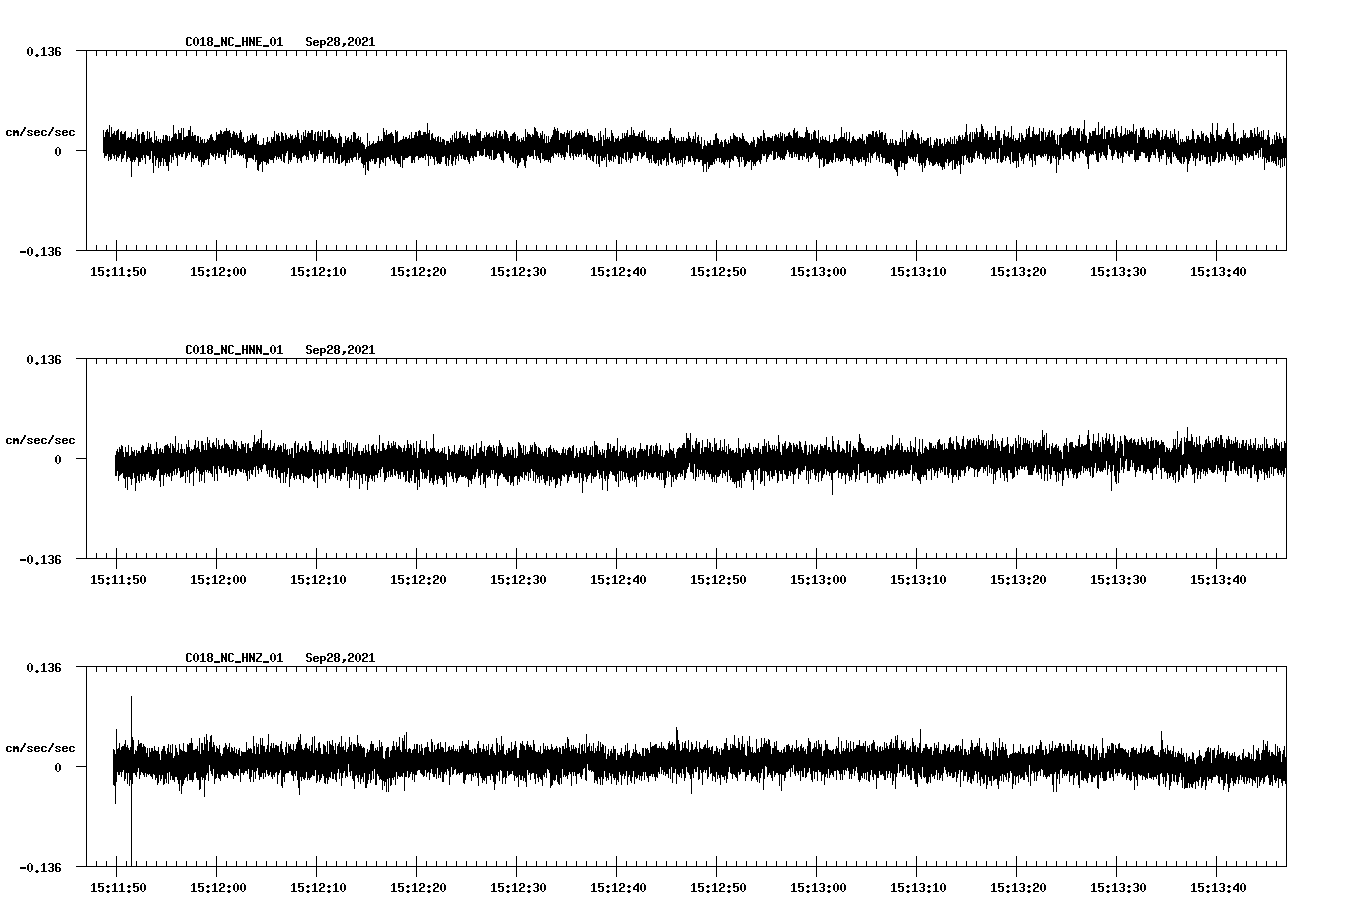
Task: Click the 15:12:50 time label under HNN plot
Action: (x=718, y=580)
